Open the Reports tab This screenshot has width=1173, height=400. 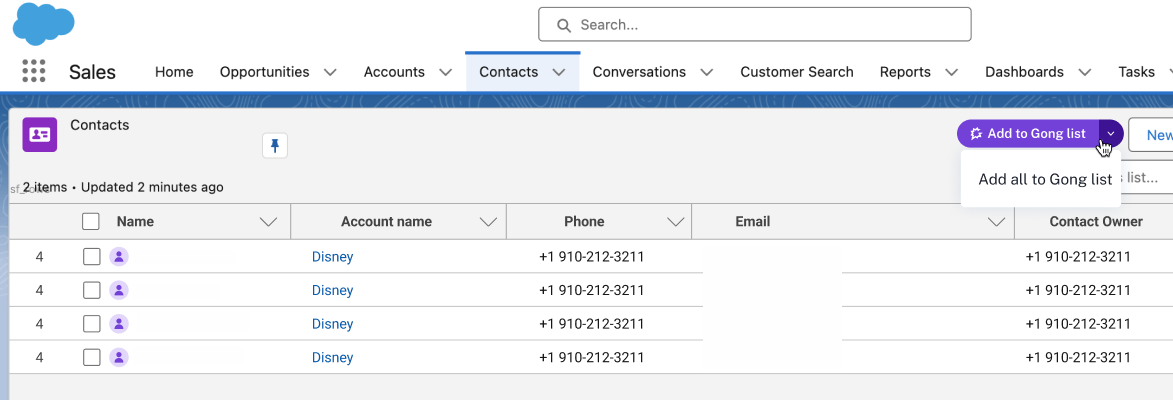click(x=905, y=72)
